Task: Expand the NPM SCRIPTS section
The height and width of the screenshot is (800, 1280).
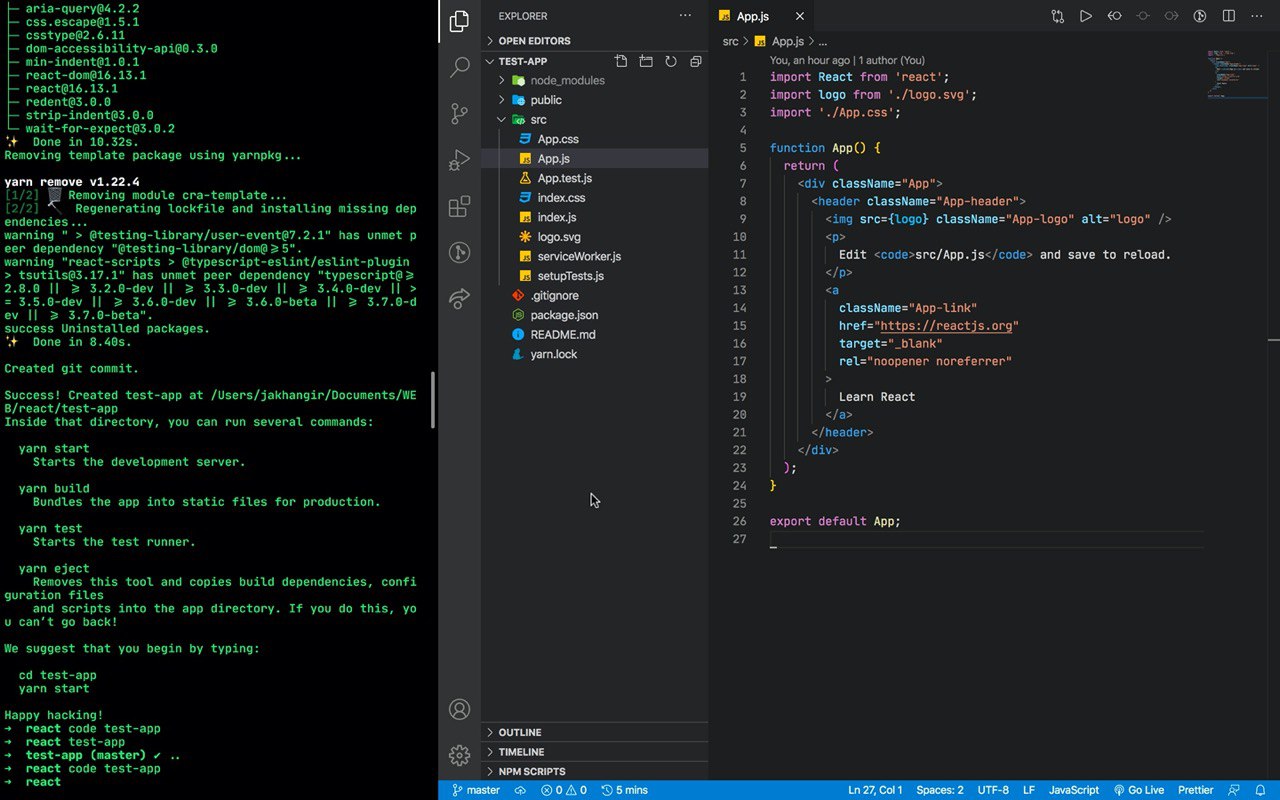Action: [x=531, y=771]
